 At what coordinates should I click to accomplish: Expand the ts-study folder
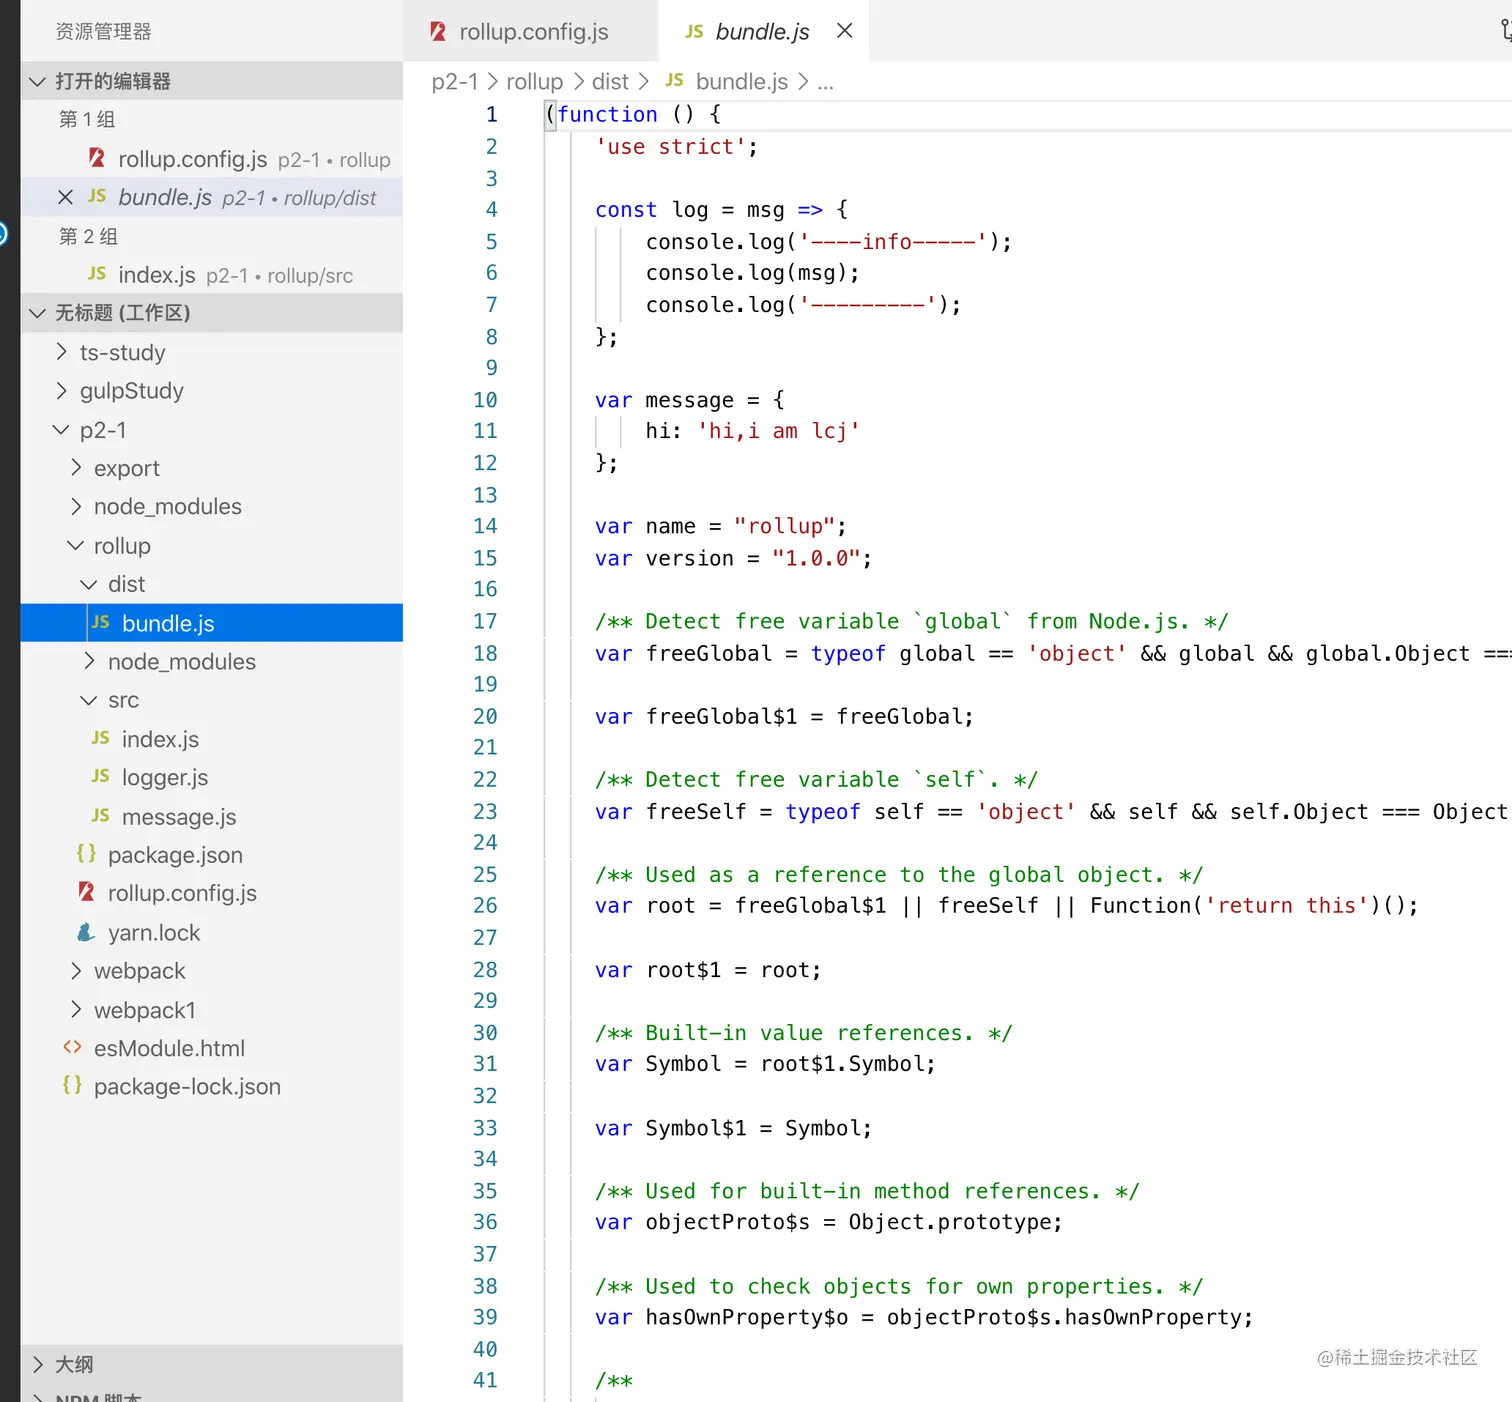(x=62, y=352)
